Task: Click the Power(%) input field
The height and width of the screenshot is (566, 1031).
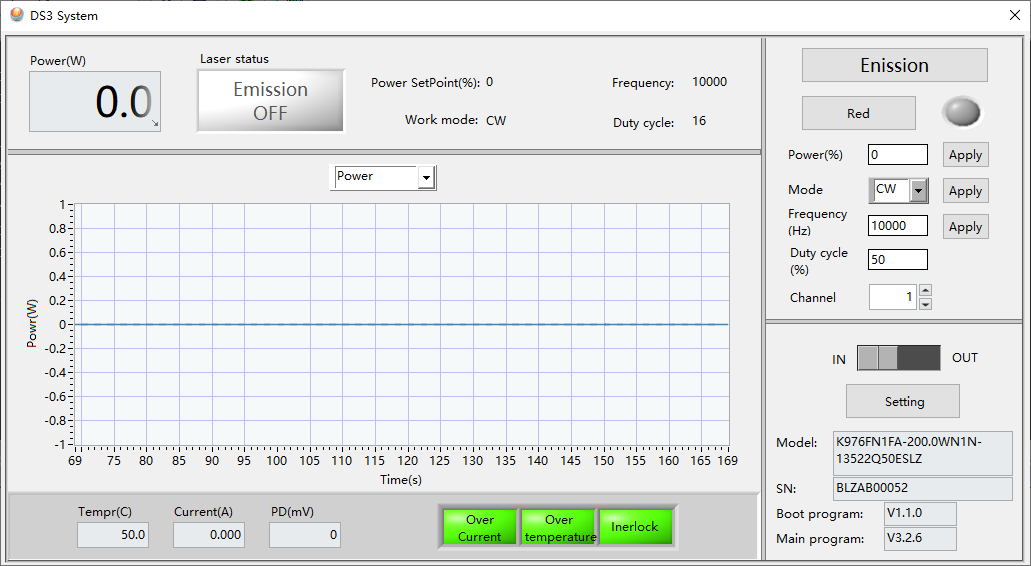Action: 897,155
